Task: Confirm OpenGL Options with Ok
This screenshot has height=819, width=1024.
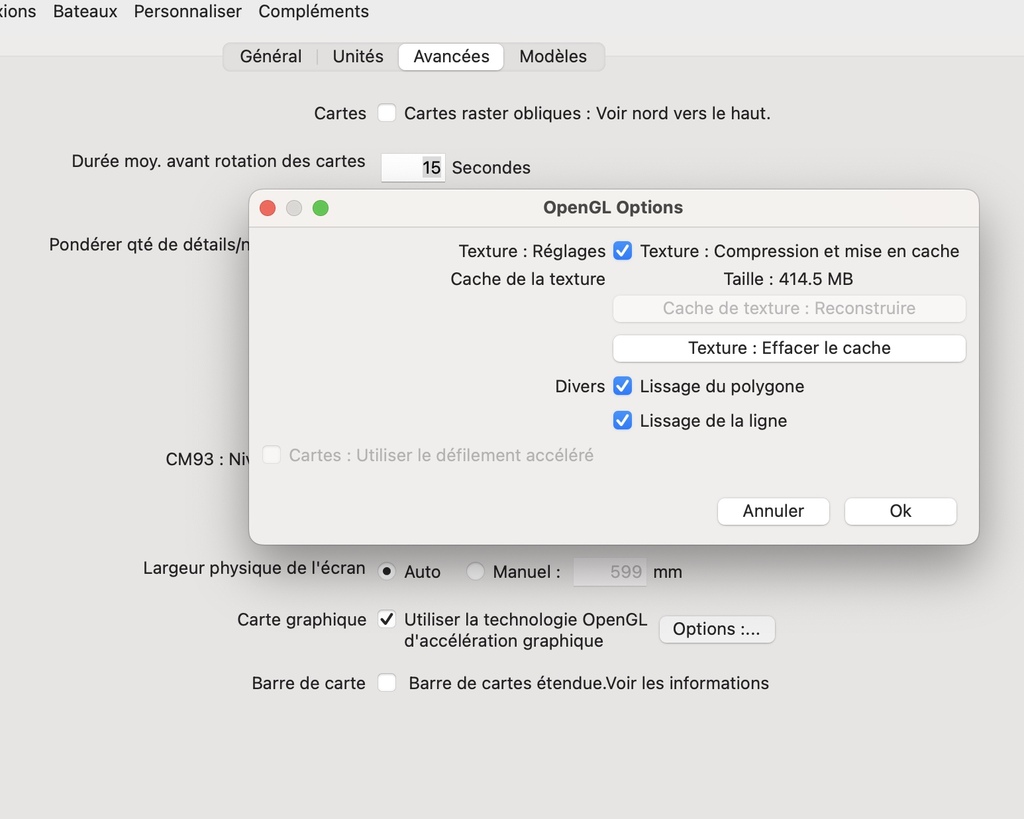Action: point(900,511)
